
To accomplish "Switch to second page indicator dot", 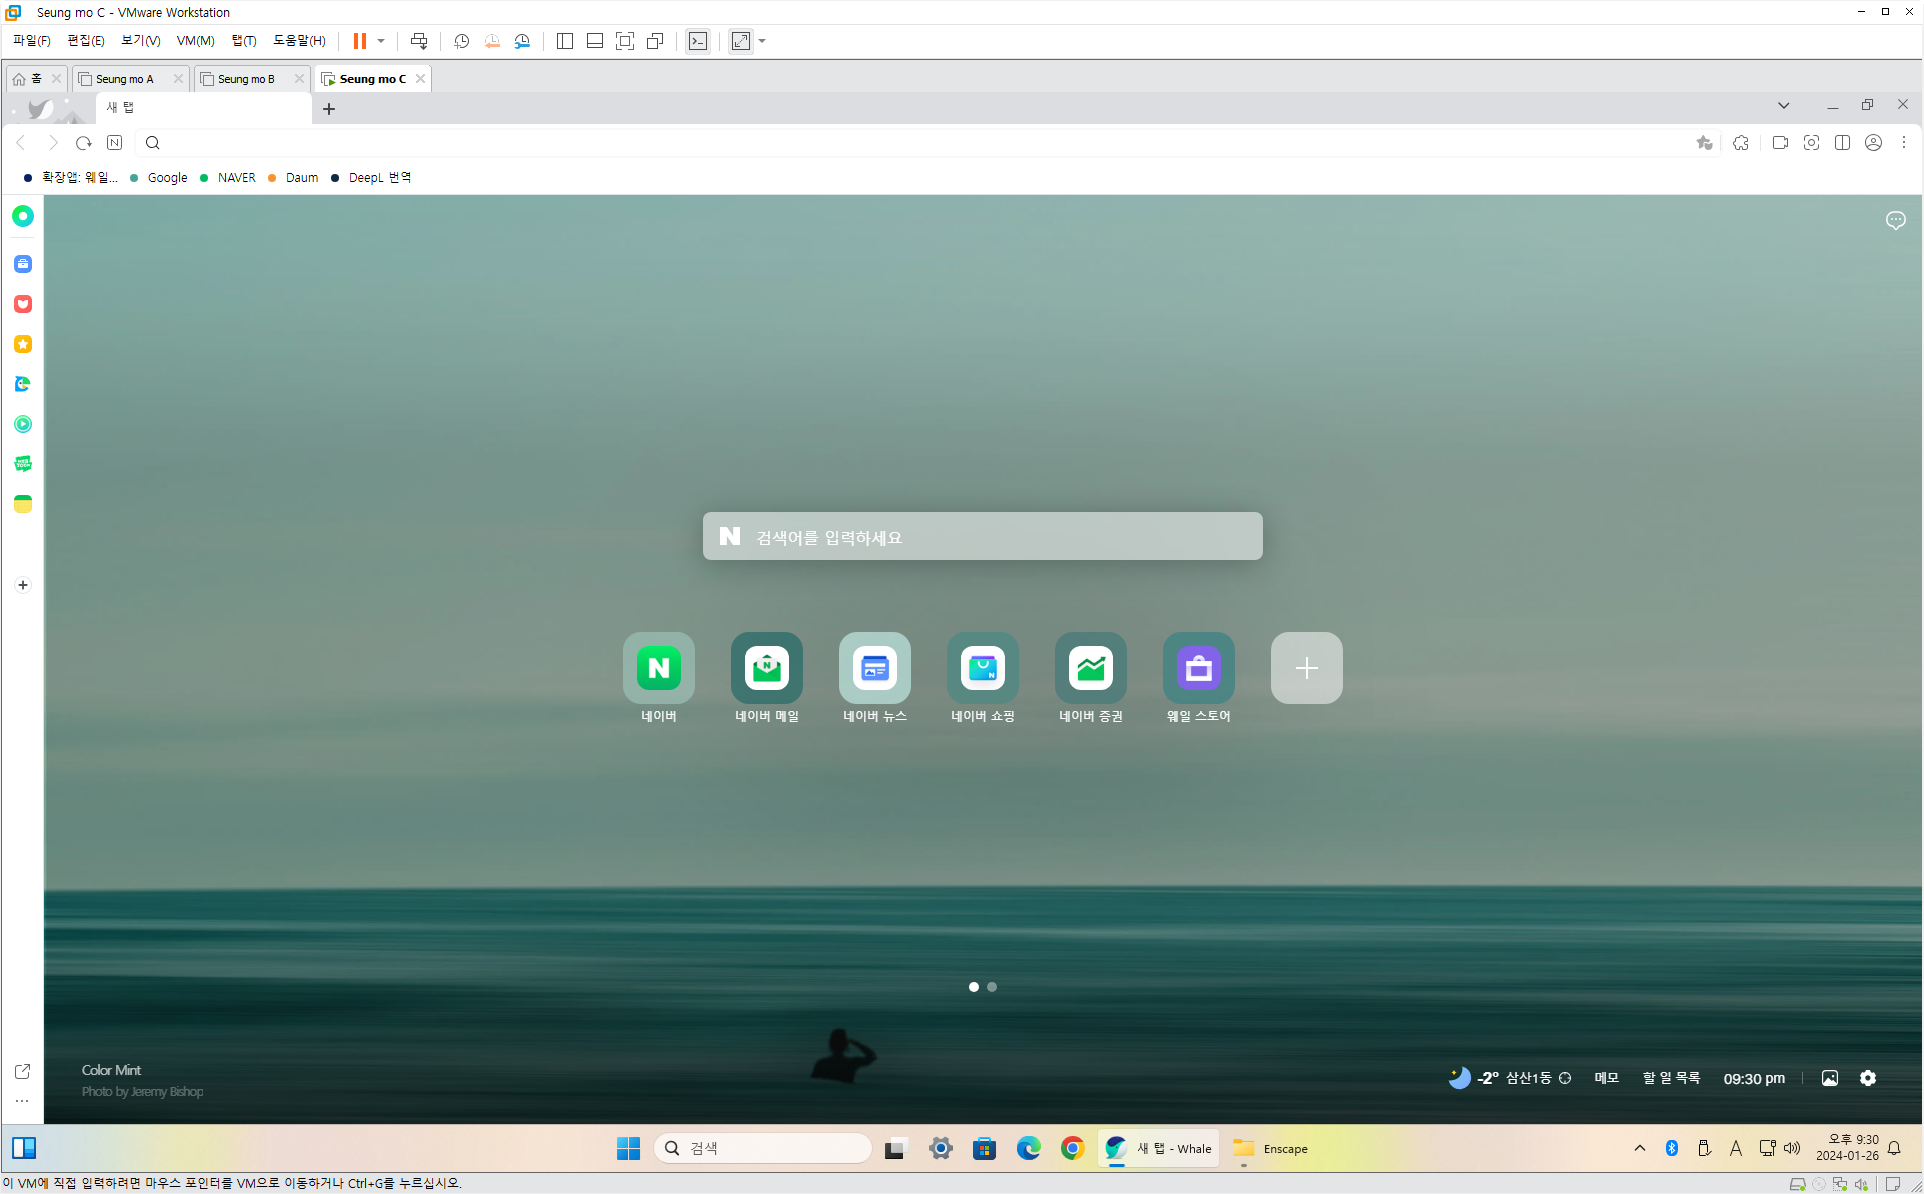I will point(992,987).
